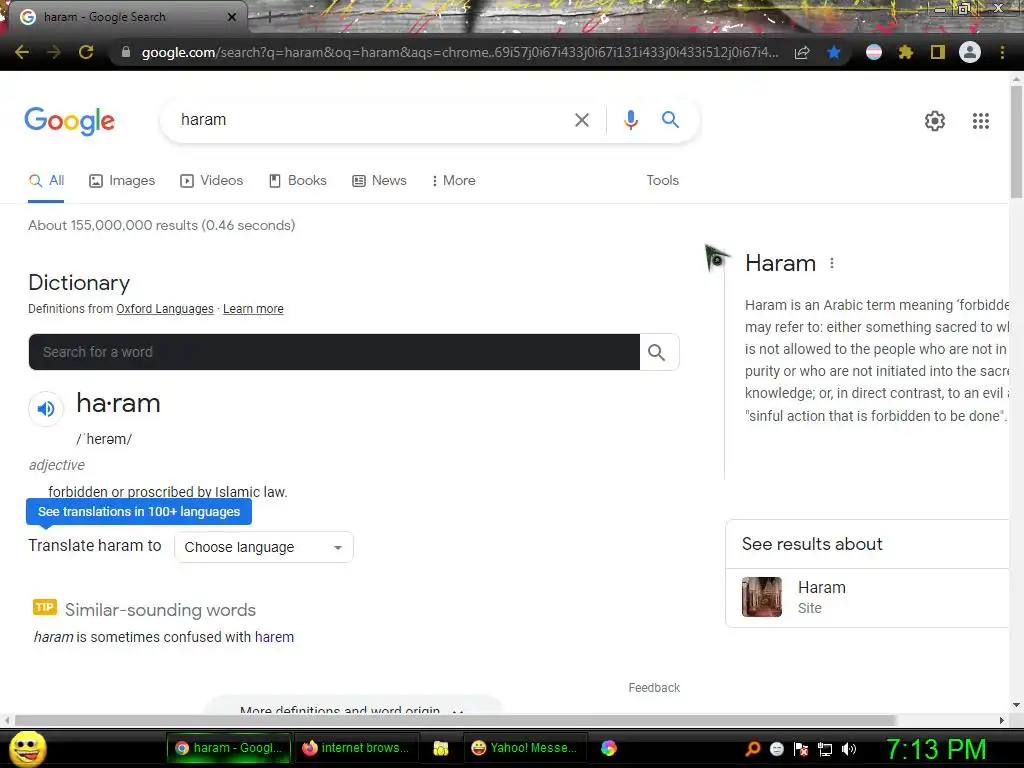Select the haram - Google taskbar item
Screen dimensions: 1024x768
coord(229,748)
